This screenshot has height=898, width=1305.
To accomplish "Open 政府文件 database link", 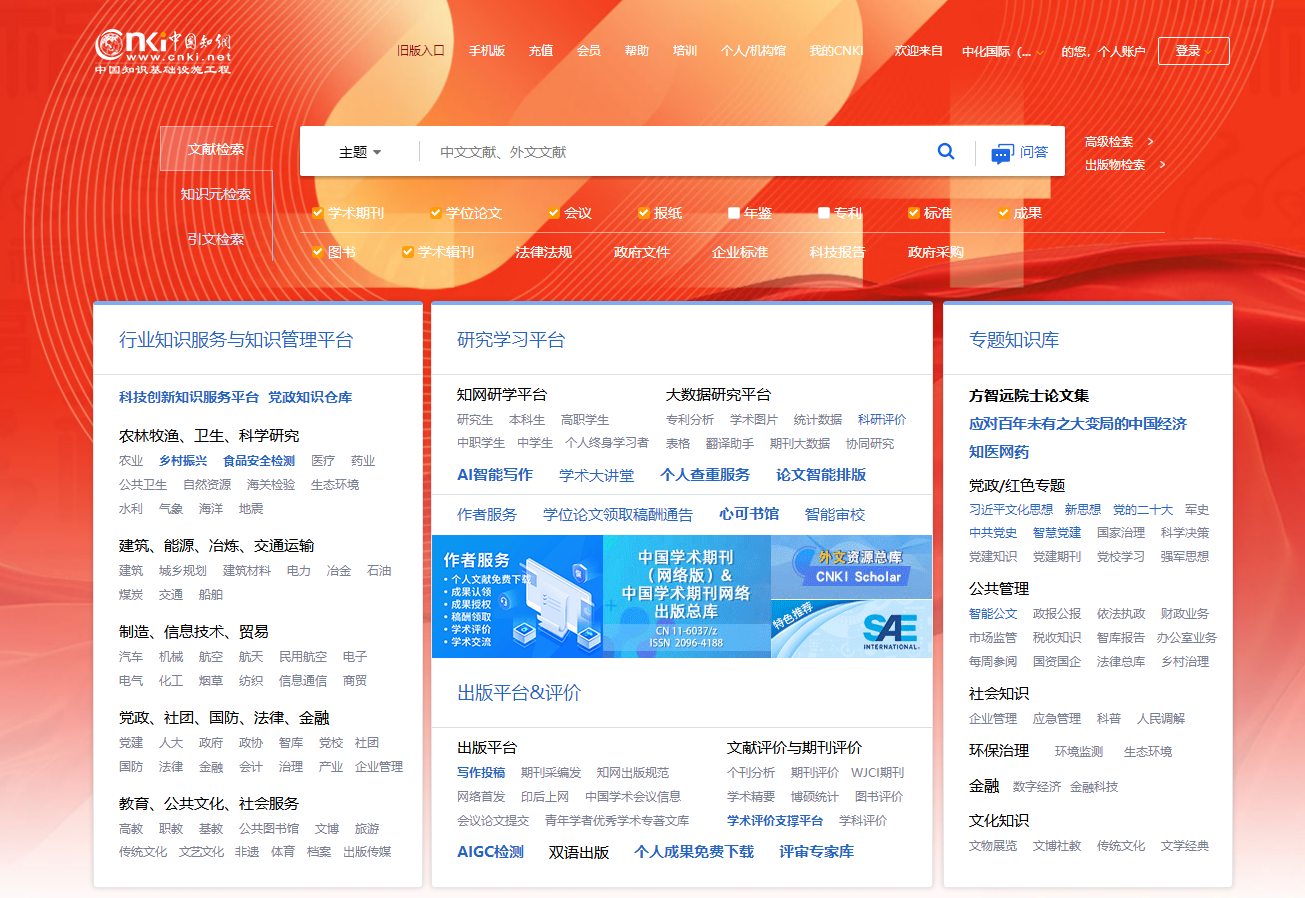I will pos(642,252).
